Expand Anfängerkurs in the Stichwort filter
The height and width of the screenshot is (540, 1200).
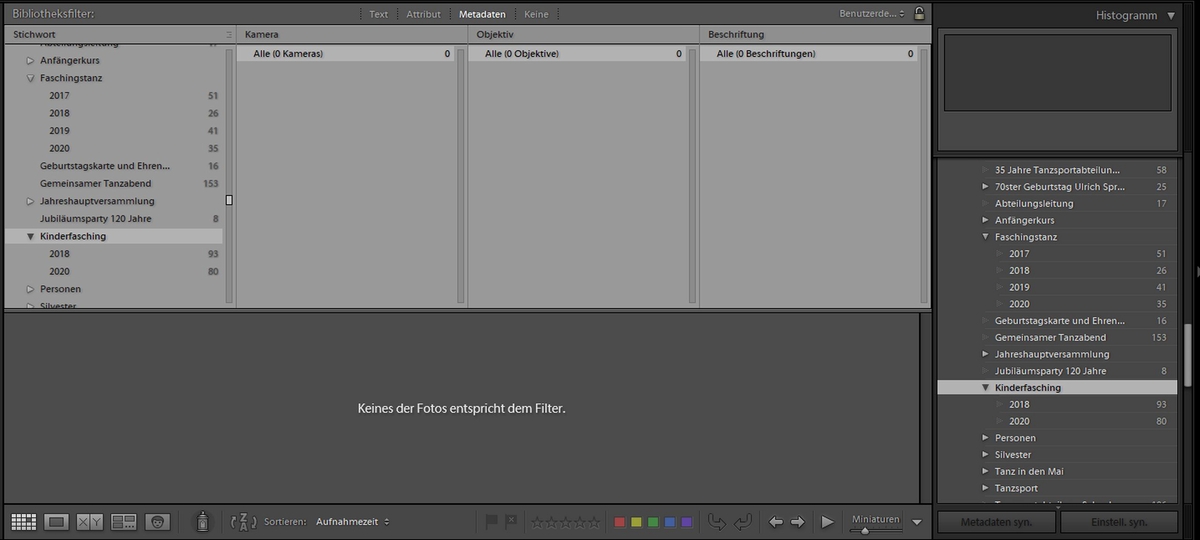pos(30,61)
